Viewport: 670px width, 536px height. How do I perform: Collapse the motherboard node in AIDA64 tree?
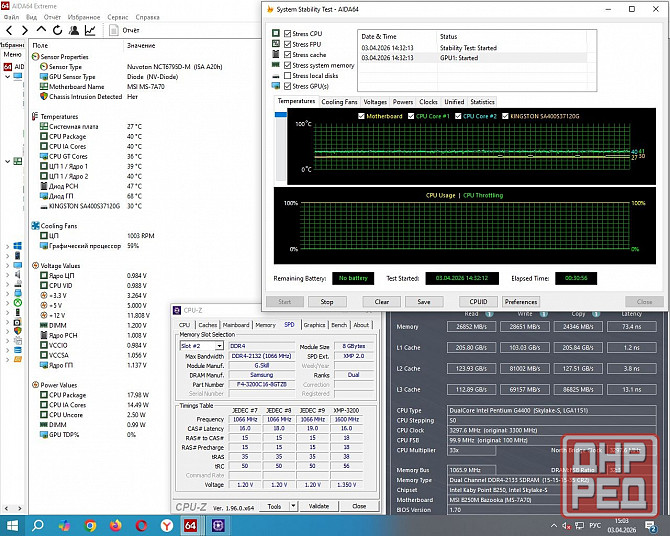click(x=7, y=161)
